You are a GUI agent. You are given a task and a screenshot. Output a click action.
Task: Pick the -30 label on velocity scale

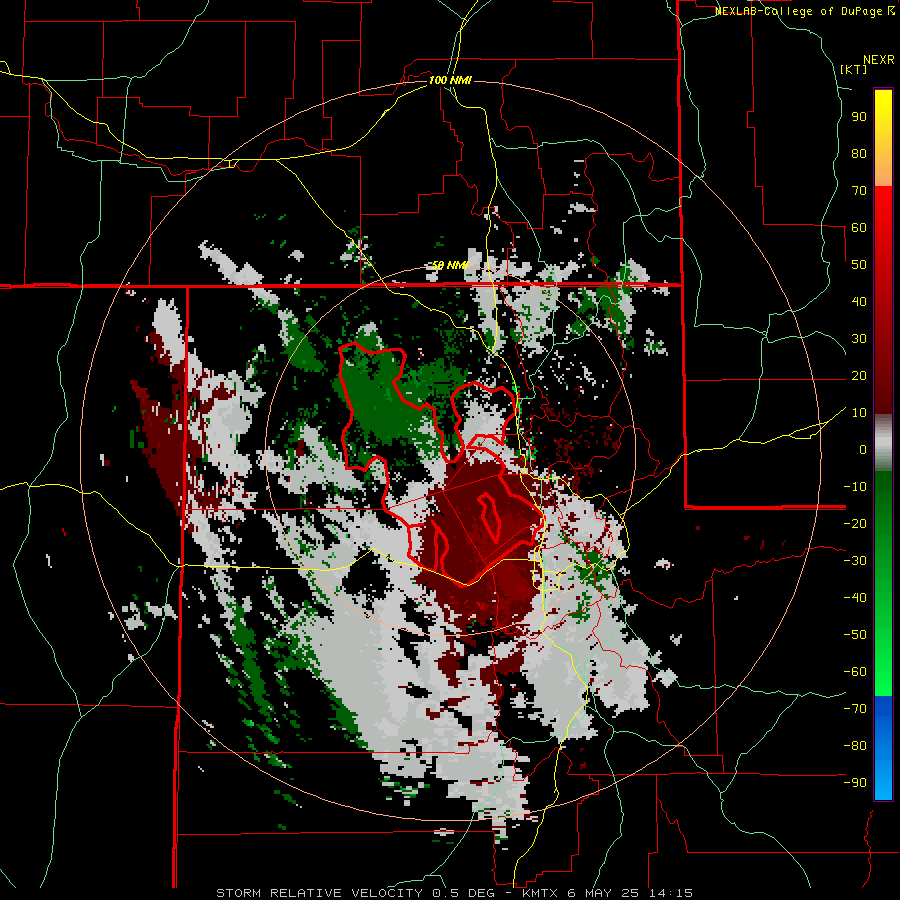(x=855, y=561)
